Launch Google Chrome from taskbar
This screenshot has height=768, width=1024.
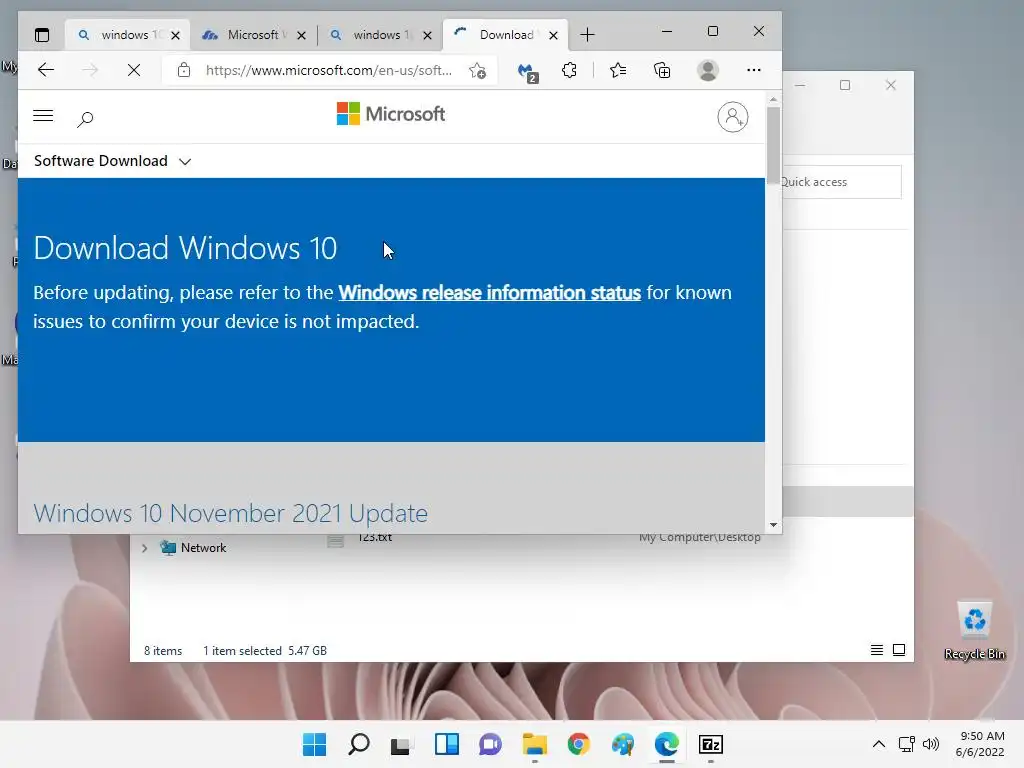pos(579,744)
